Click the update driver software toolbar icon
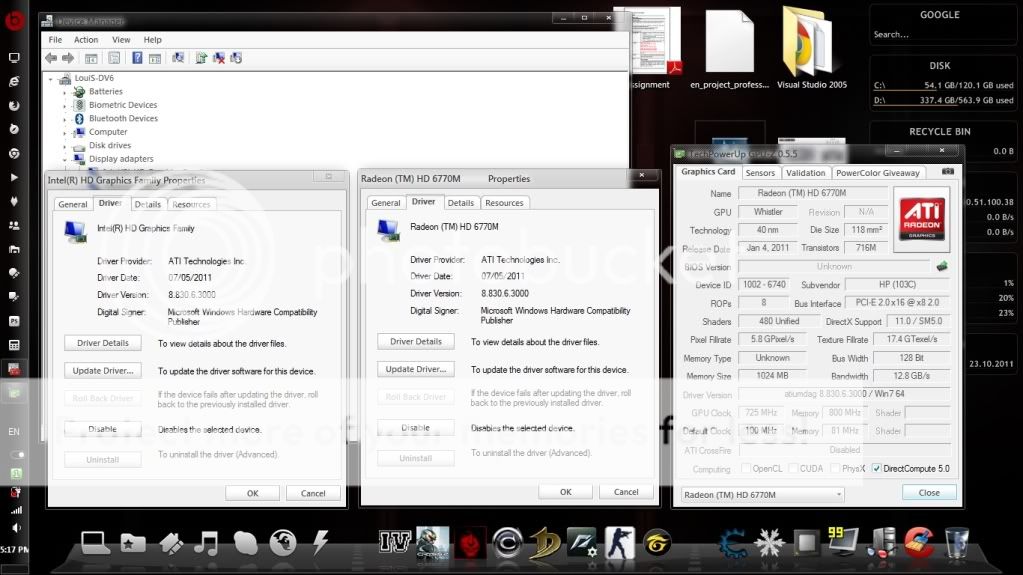This screenshot has height=575, width=1023. point(201,58)
